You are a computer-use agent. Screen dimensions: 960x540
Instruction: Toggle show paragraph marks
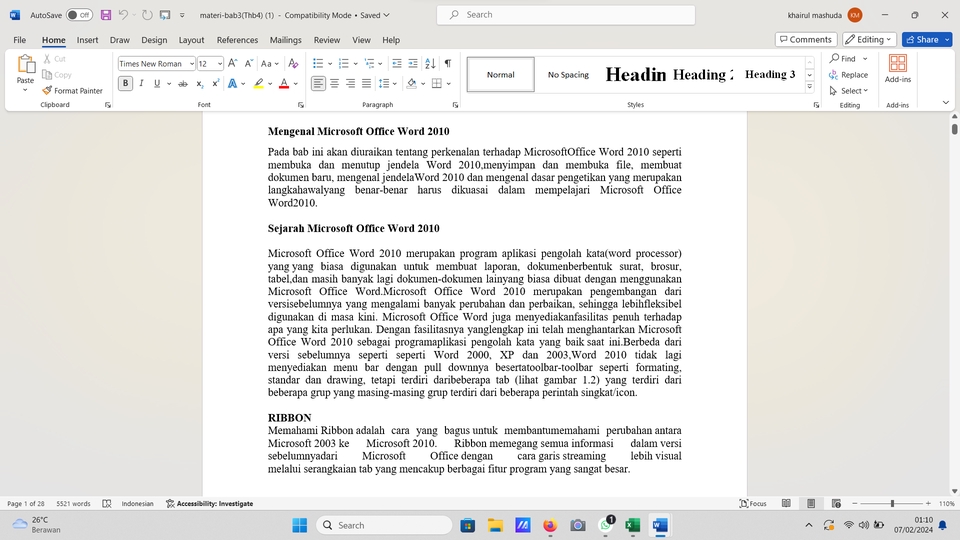coord(448,64)
